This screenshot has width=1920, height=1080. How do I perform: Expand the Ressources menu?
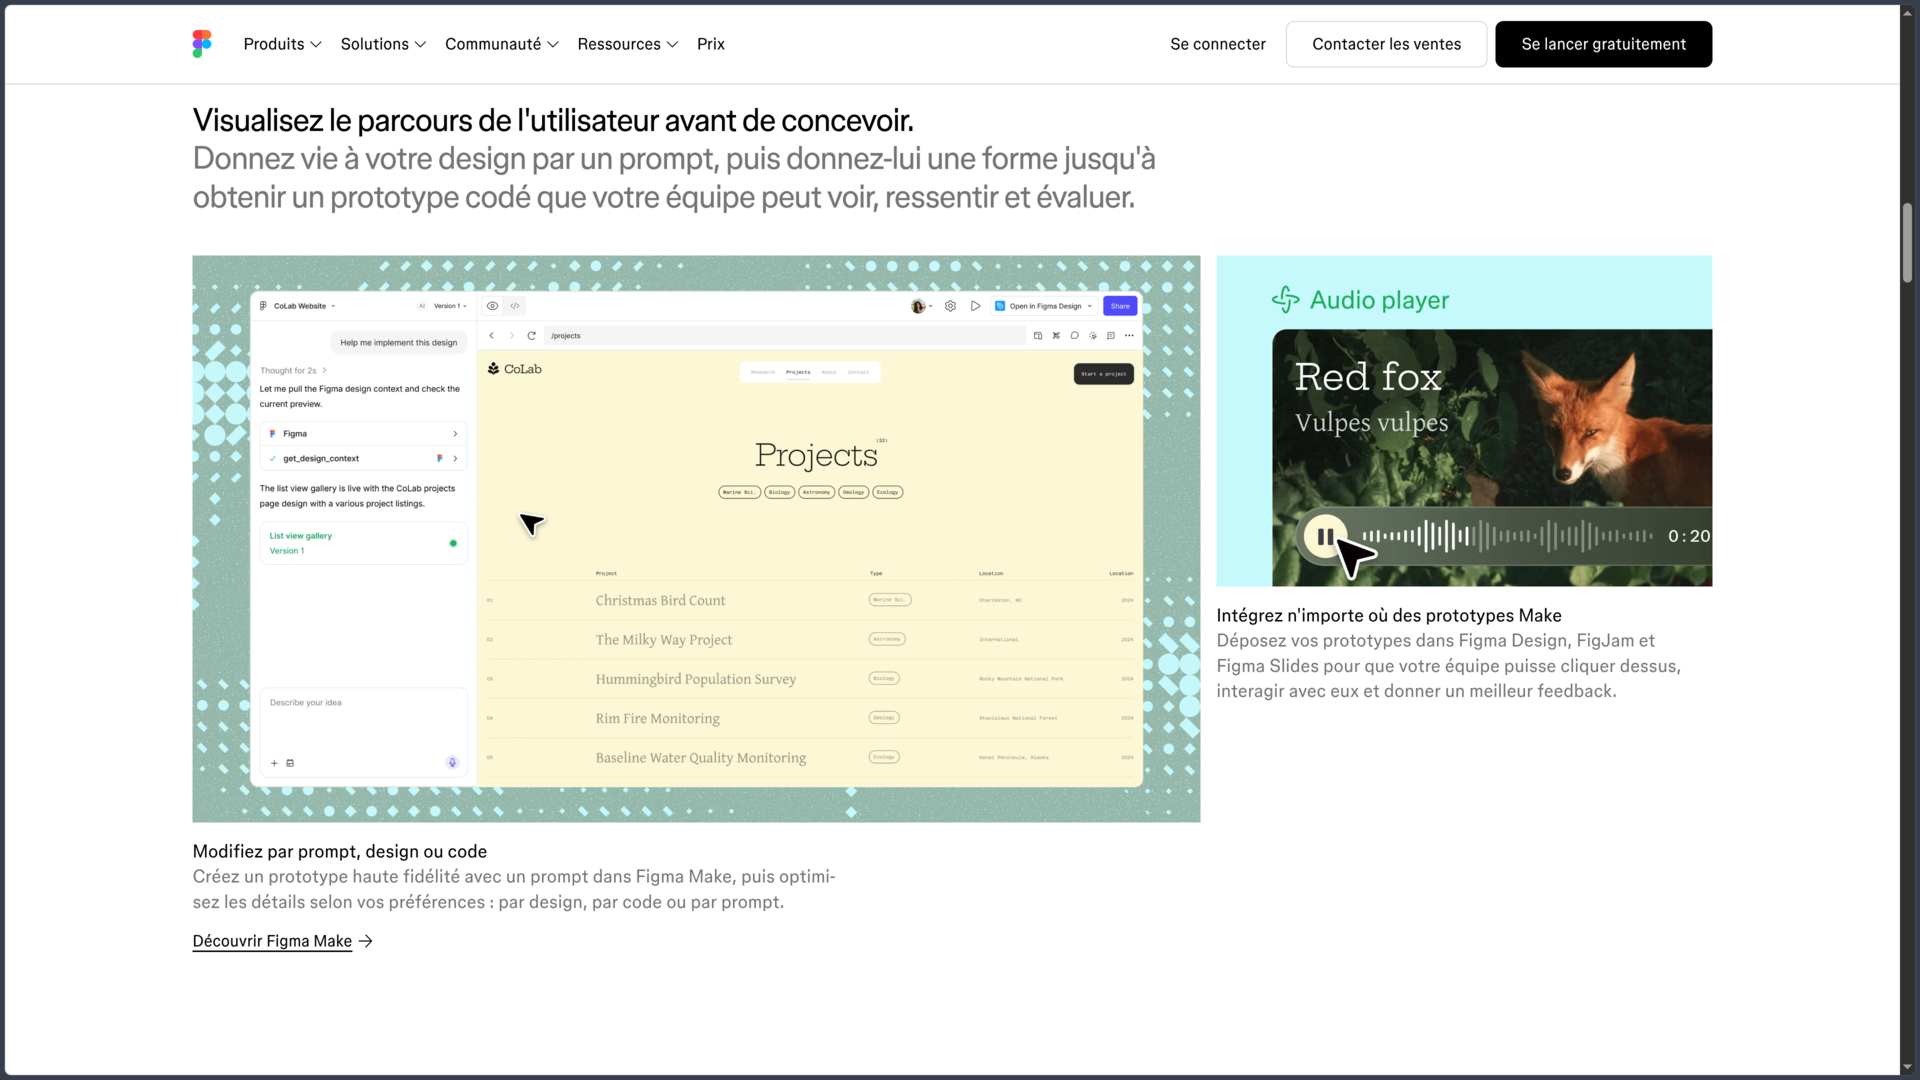point(627,44)
